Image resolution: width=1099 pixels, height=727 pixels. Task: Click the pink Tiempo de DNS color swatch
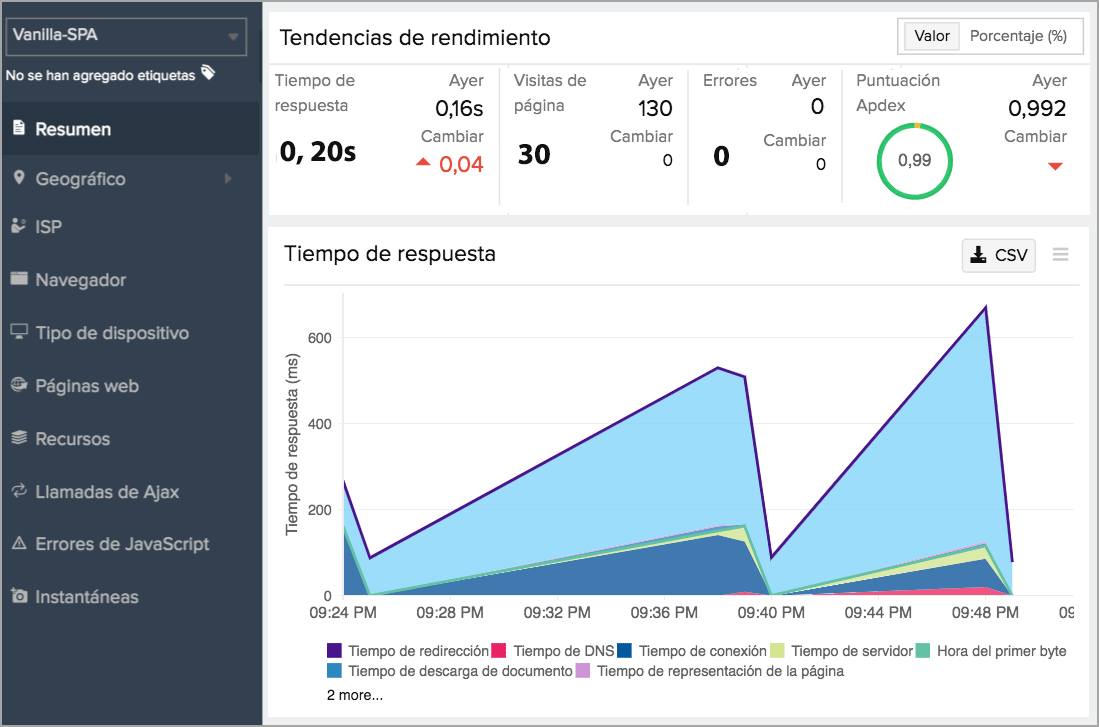(499, 651)
